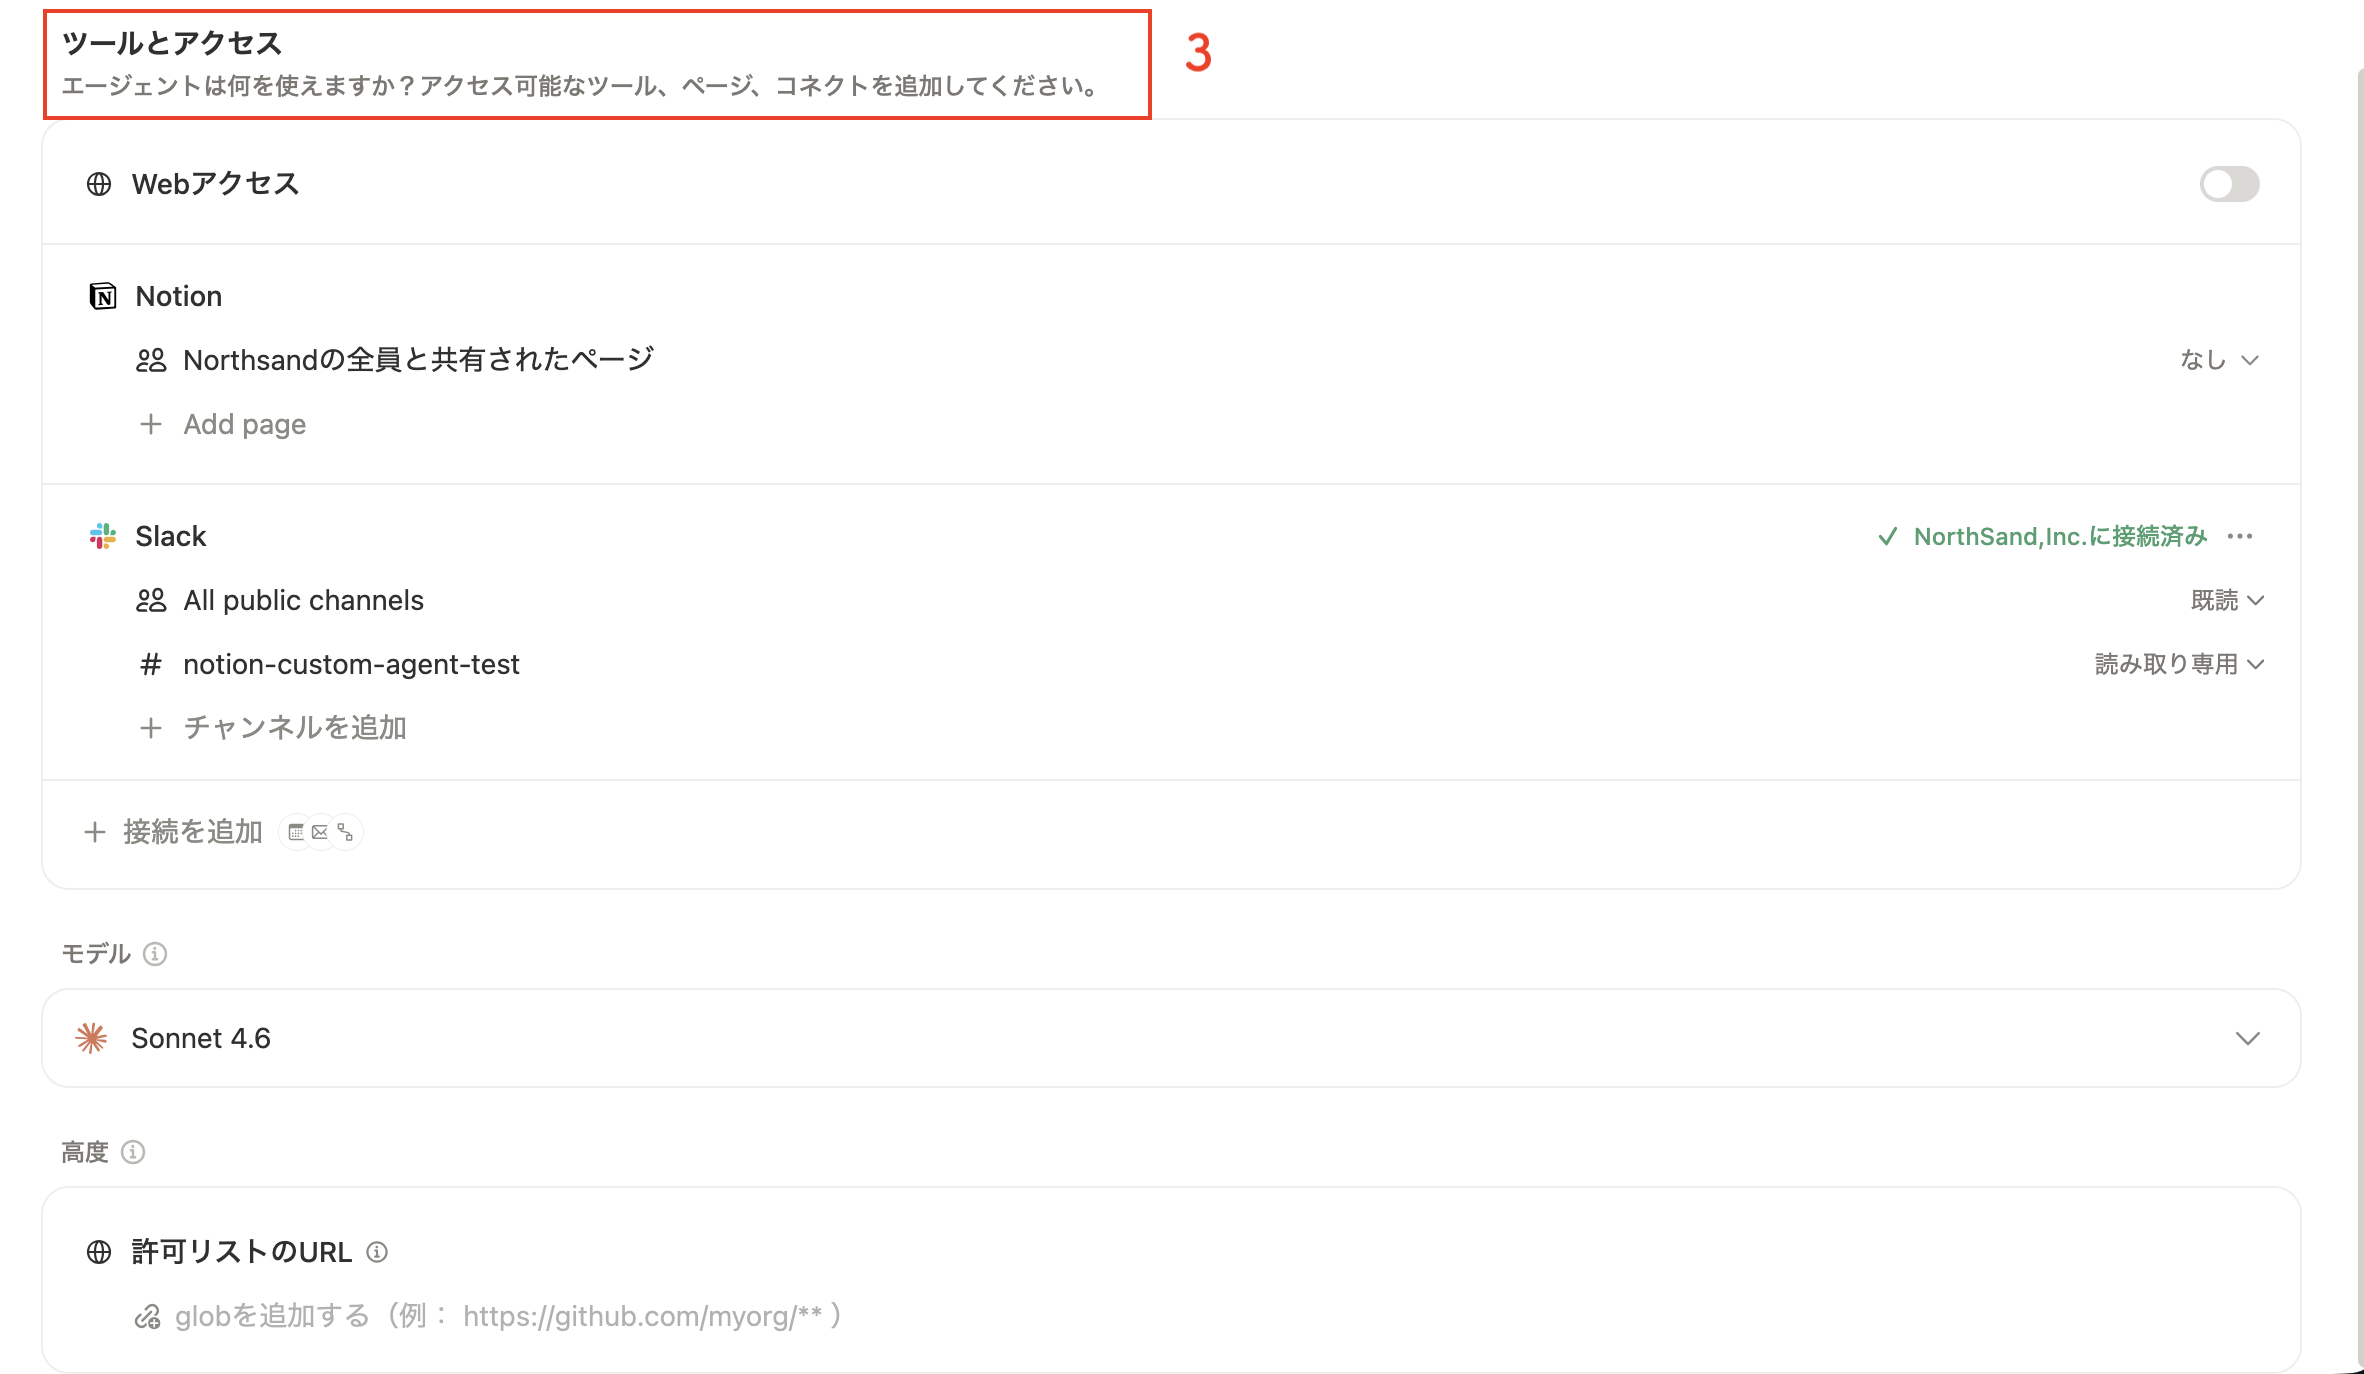
Task: Select the notion-custom-agent-test channel row
Action: [351, 664]
